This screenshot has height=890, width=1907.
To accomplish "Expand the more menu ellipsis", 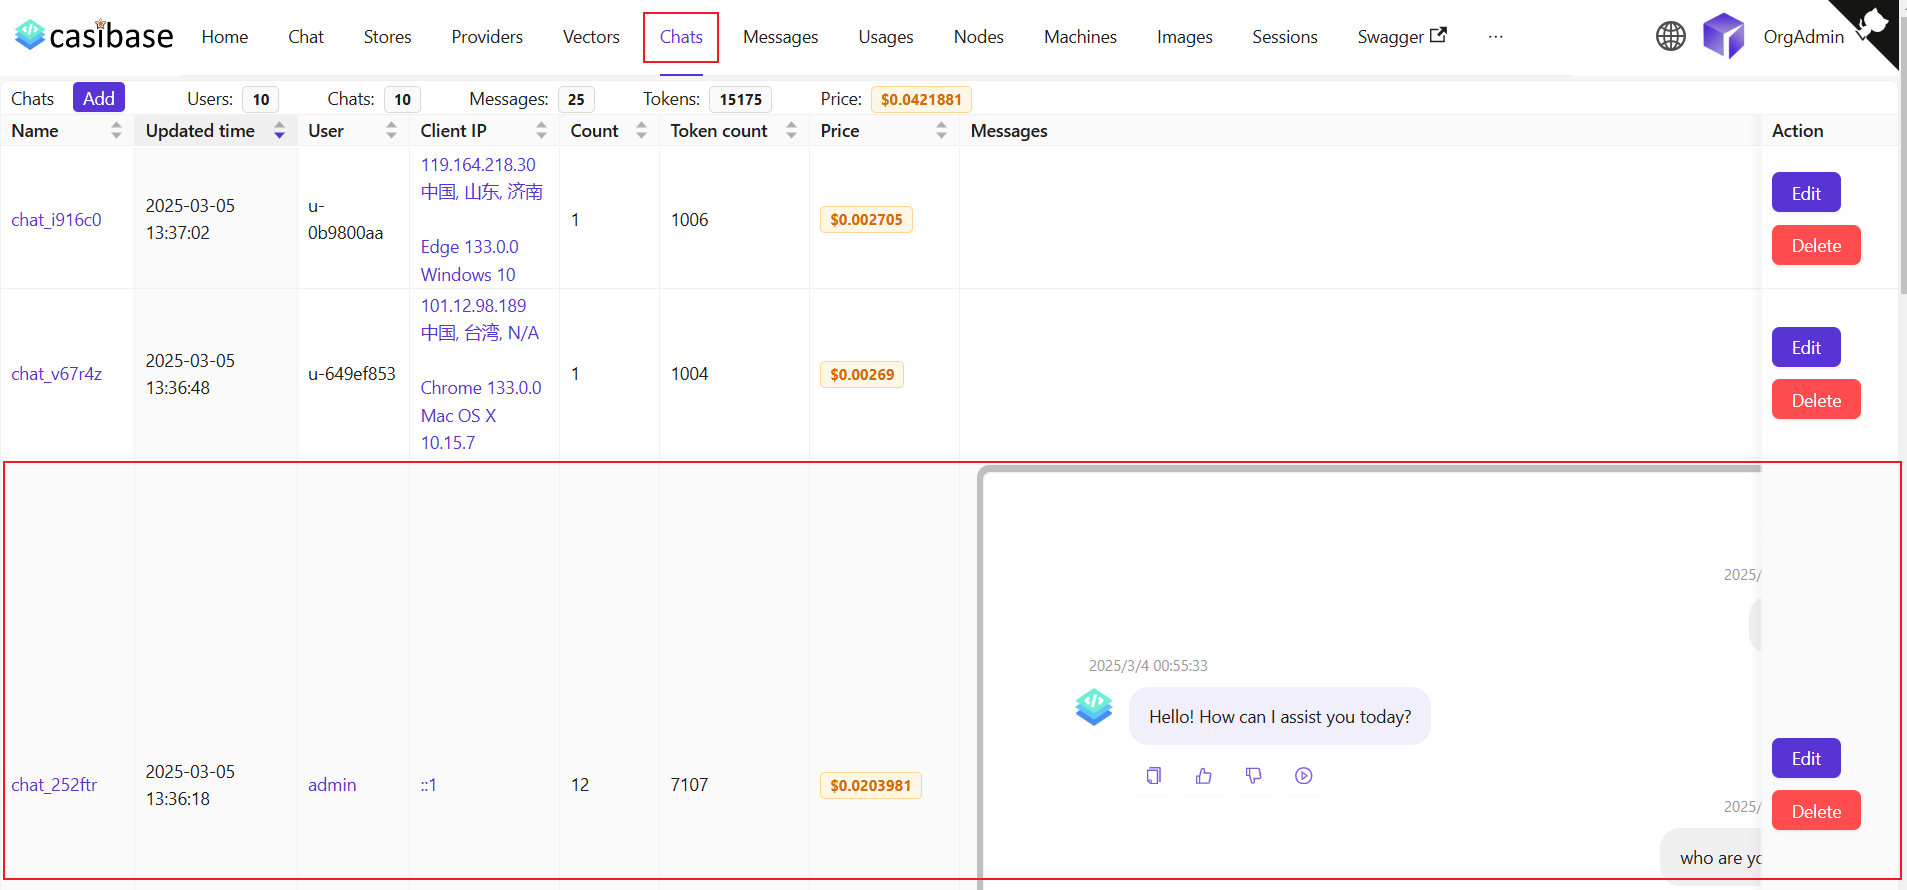I will click(x=1495, y=37).
